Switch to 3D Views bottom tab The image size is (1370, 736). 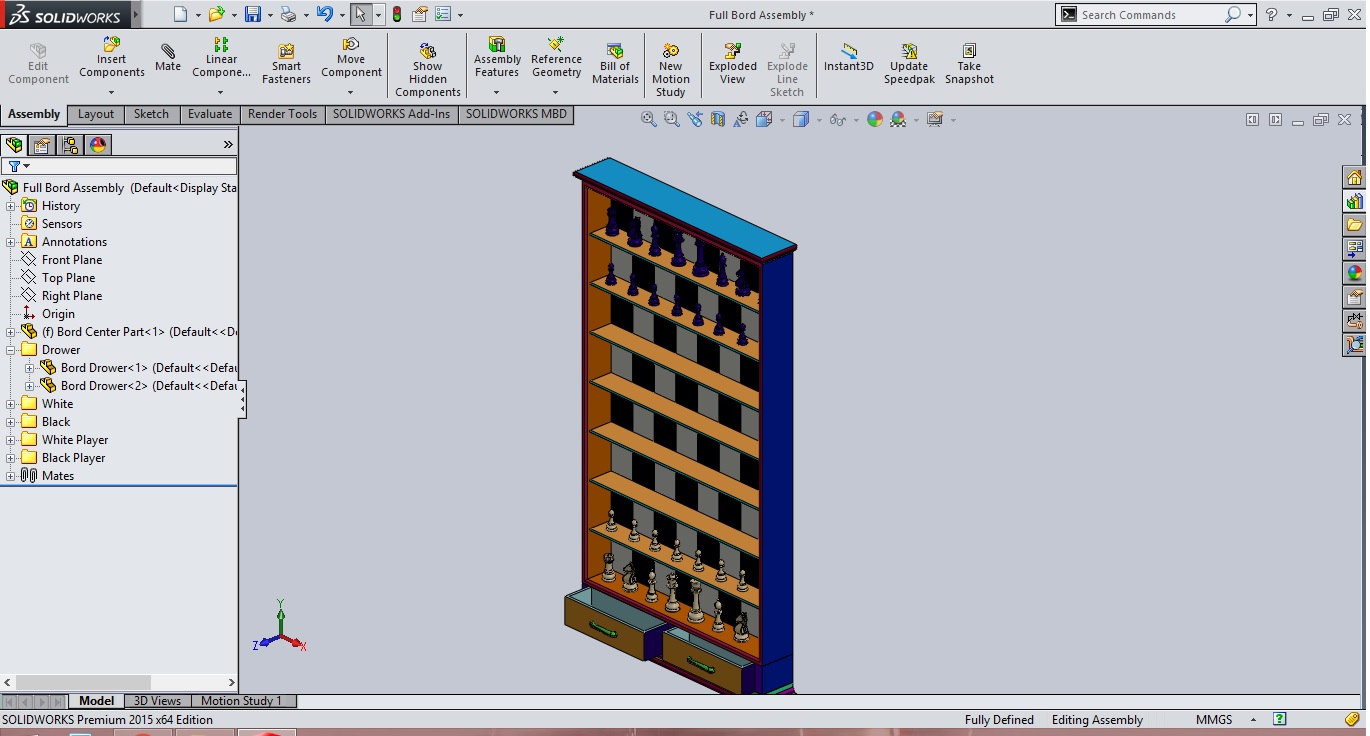pyautogui.click(x=158, y=701)
